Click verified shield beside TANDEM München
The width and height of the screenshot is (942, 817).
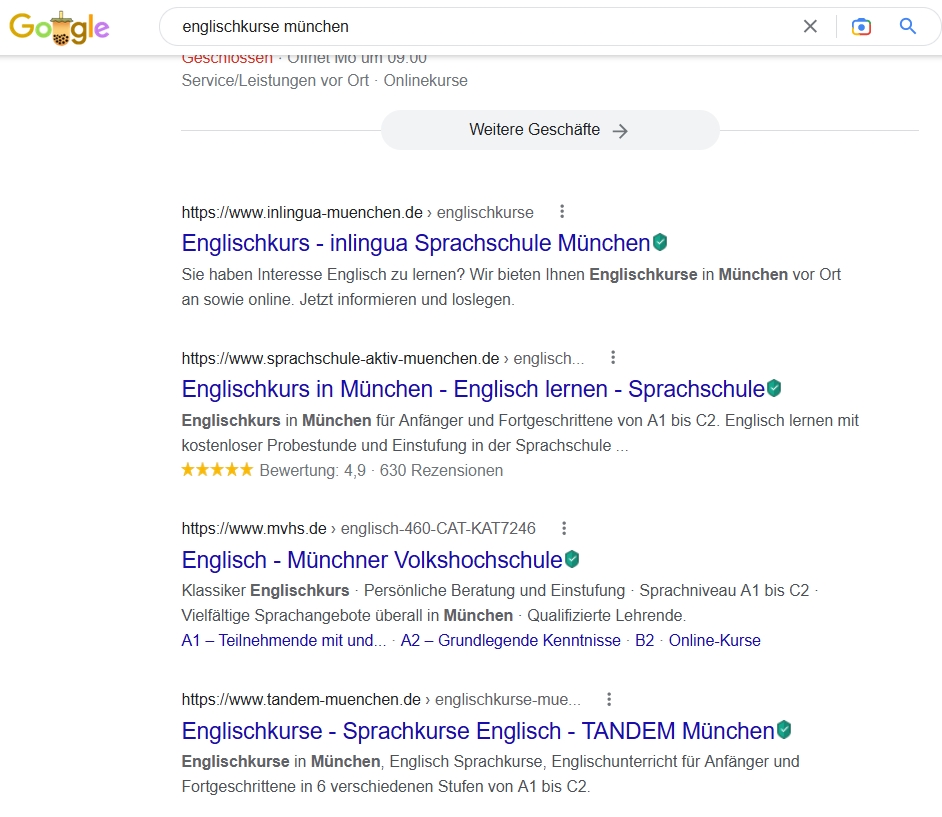point(784,730)
